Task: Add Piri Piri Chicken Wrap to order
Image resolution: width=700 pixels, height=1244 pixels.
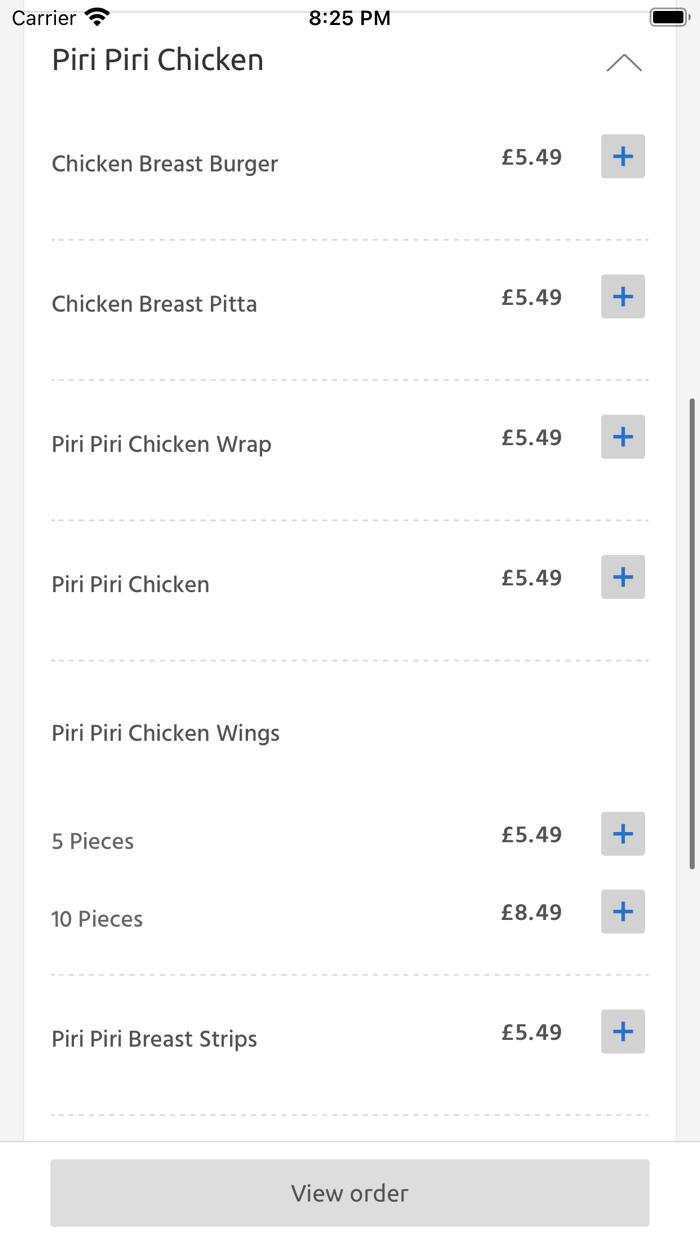Action: 622,436
